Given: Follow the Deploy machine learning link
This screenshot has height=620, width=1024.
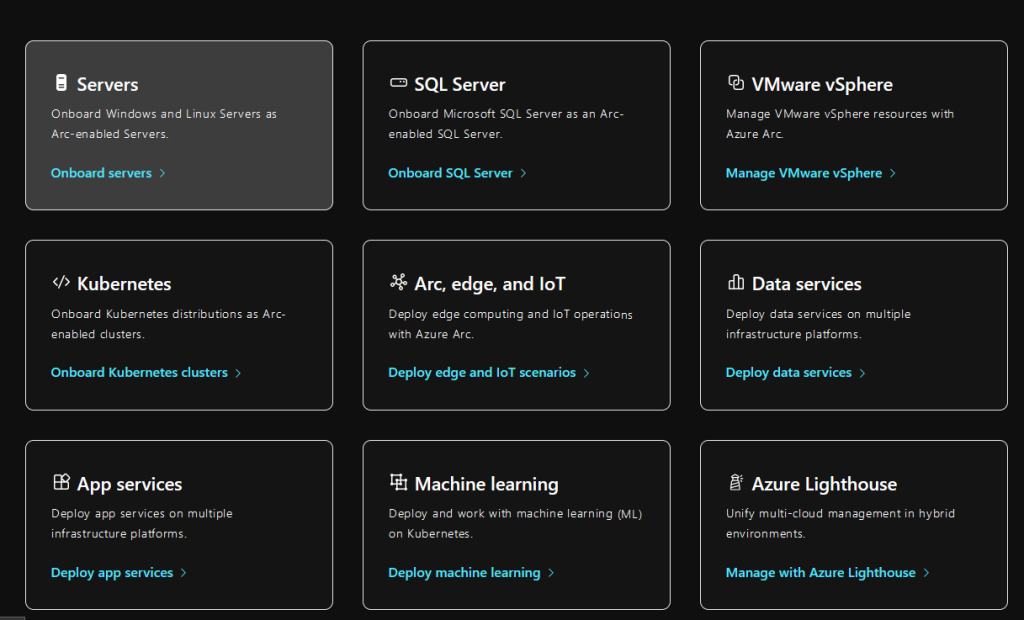Looking at the screenshot, I should tap(464, 572).
